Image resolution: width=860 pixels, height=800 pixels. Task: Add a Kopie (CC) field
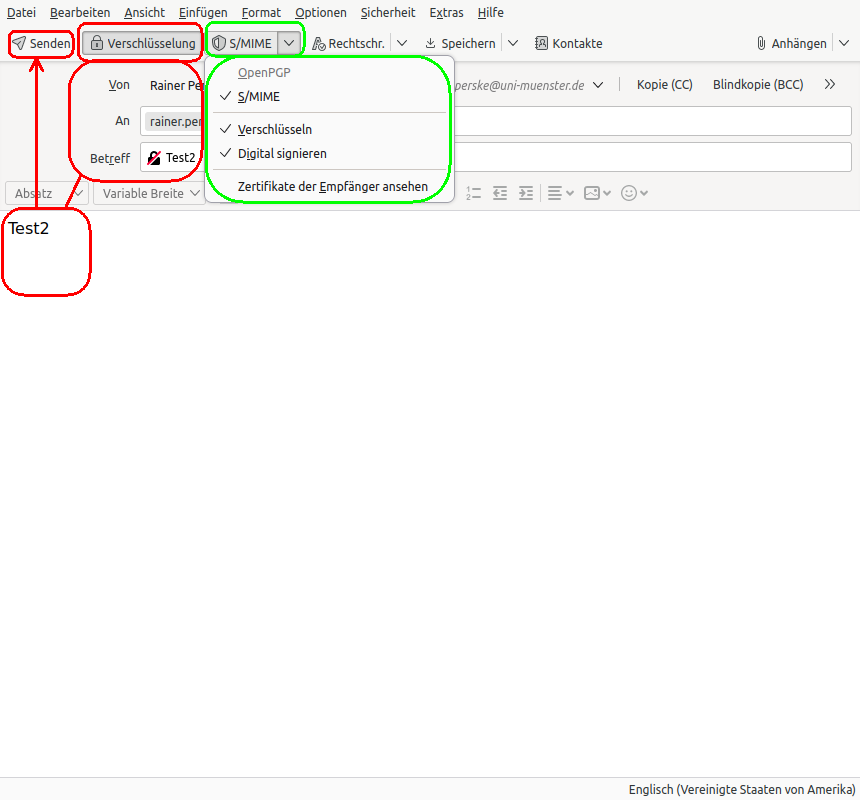point(664,85)
